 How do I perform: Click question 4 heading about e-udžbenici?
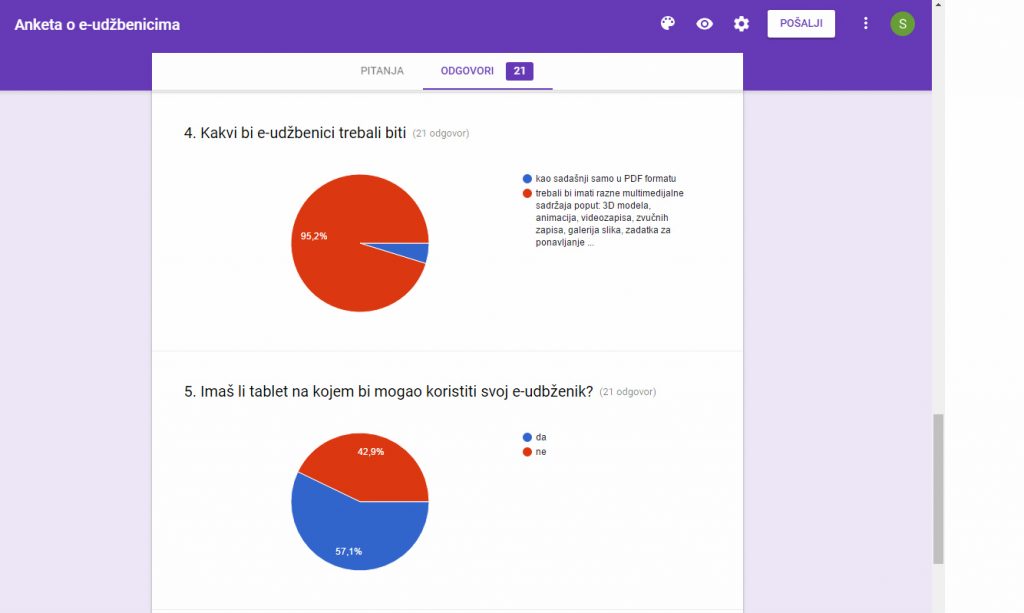click(295, 133)
